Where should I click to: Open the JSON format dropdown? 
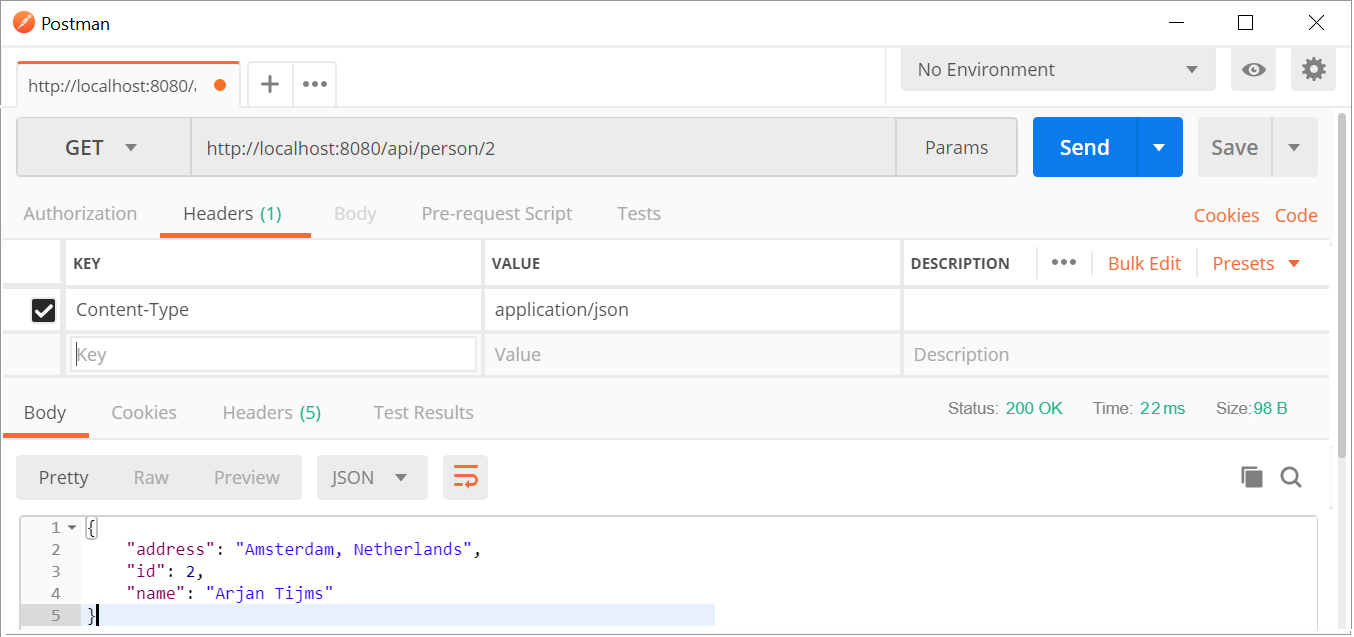[371, 478]
